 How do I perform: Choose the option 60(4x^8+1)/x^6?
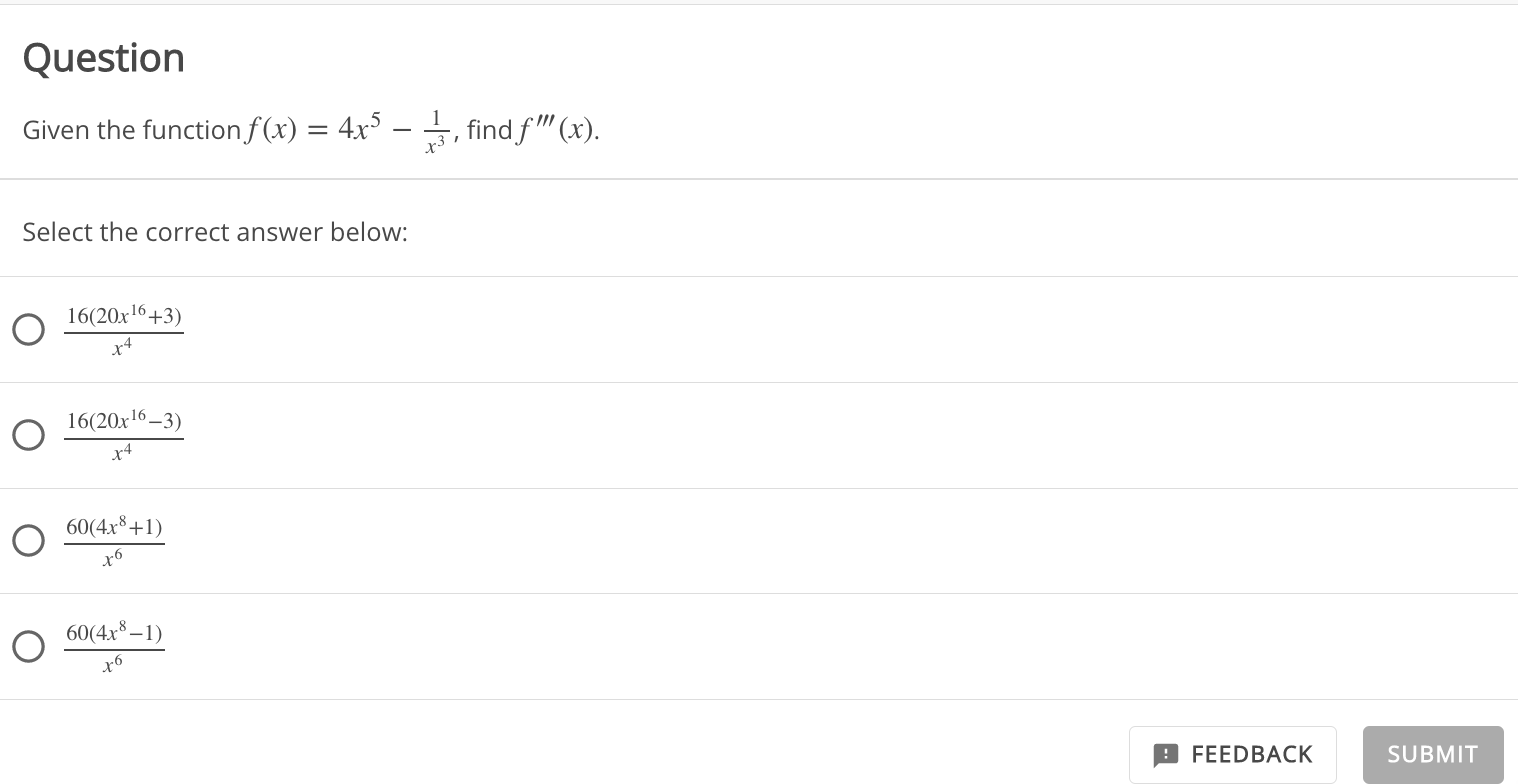(x=29, y=541)
